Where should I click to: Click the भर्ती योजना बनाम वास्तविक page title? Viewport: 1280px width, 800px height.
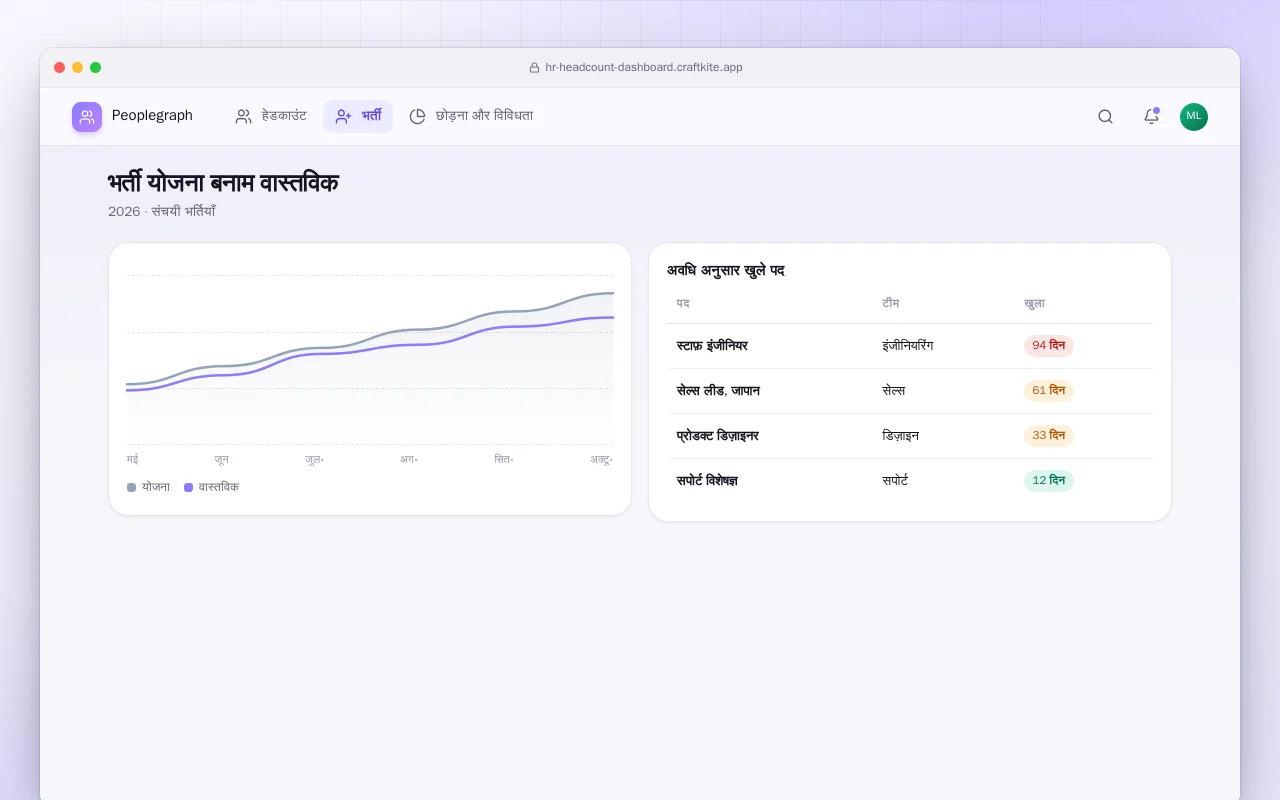point(223,183)
